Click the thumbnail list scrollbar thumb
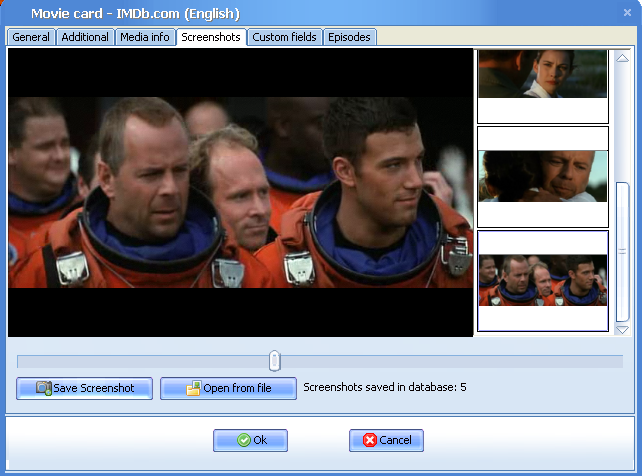The height and width of the screenshot is (476, 642). tap(622, 252)
